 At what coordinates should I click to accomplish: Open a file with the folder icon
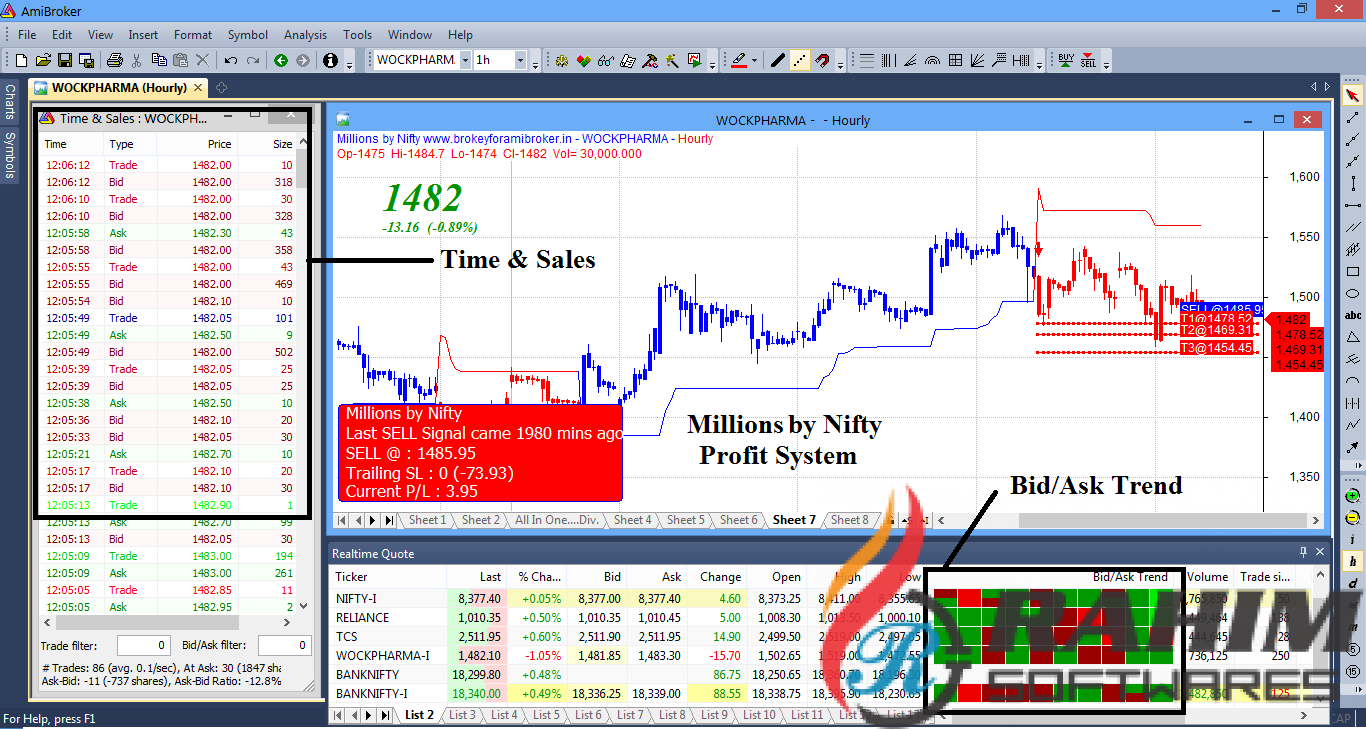42,60
